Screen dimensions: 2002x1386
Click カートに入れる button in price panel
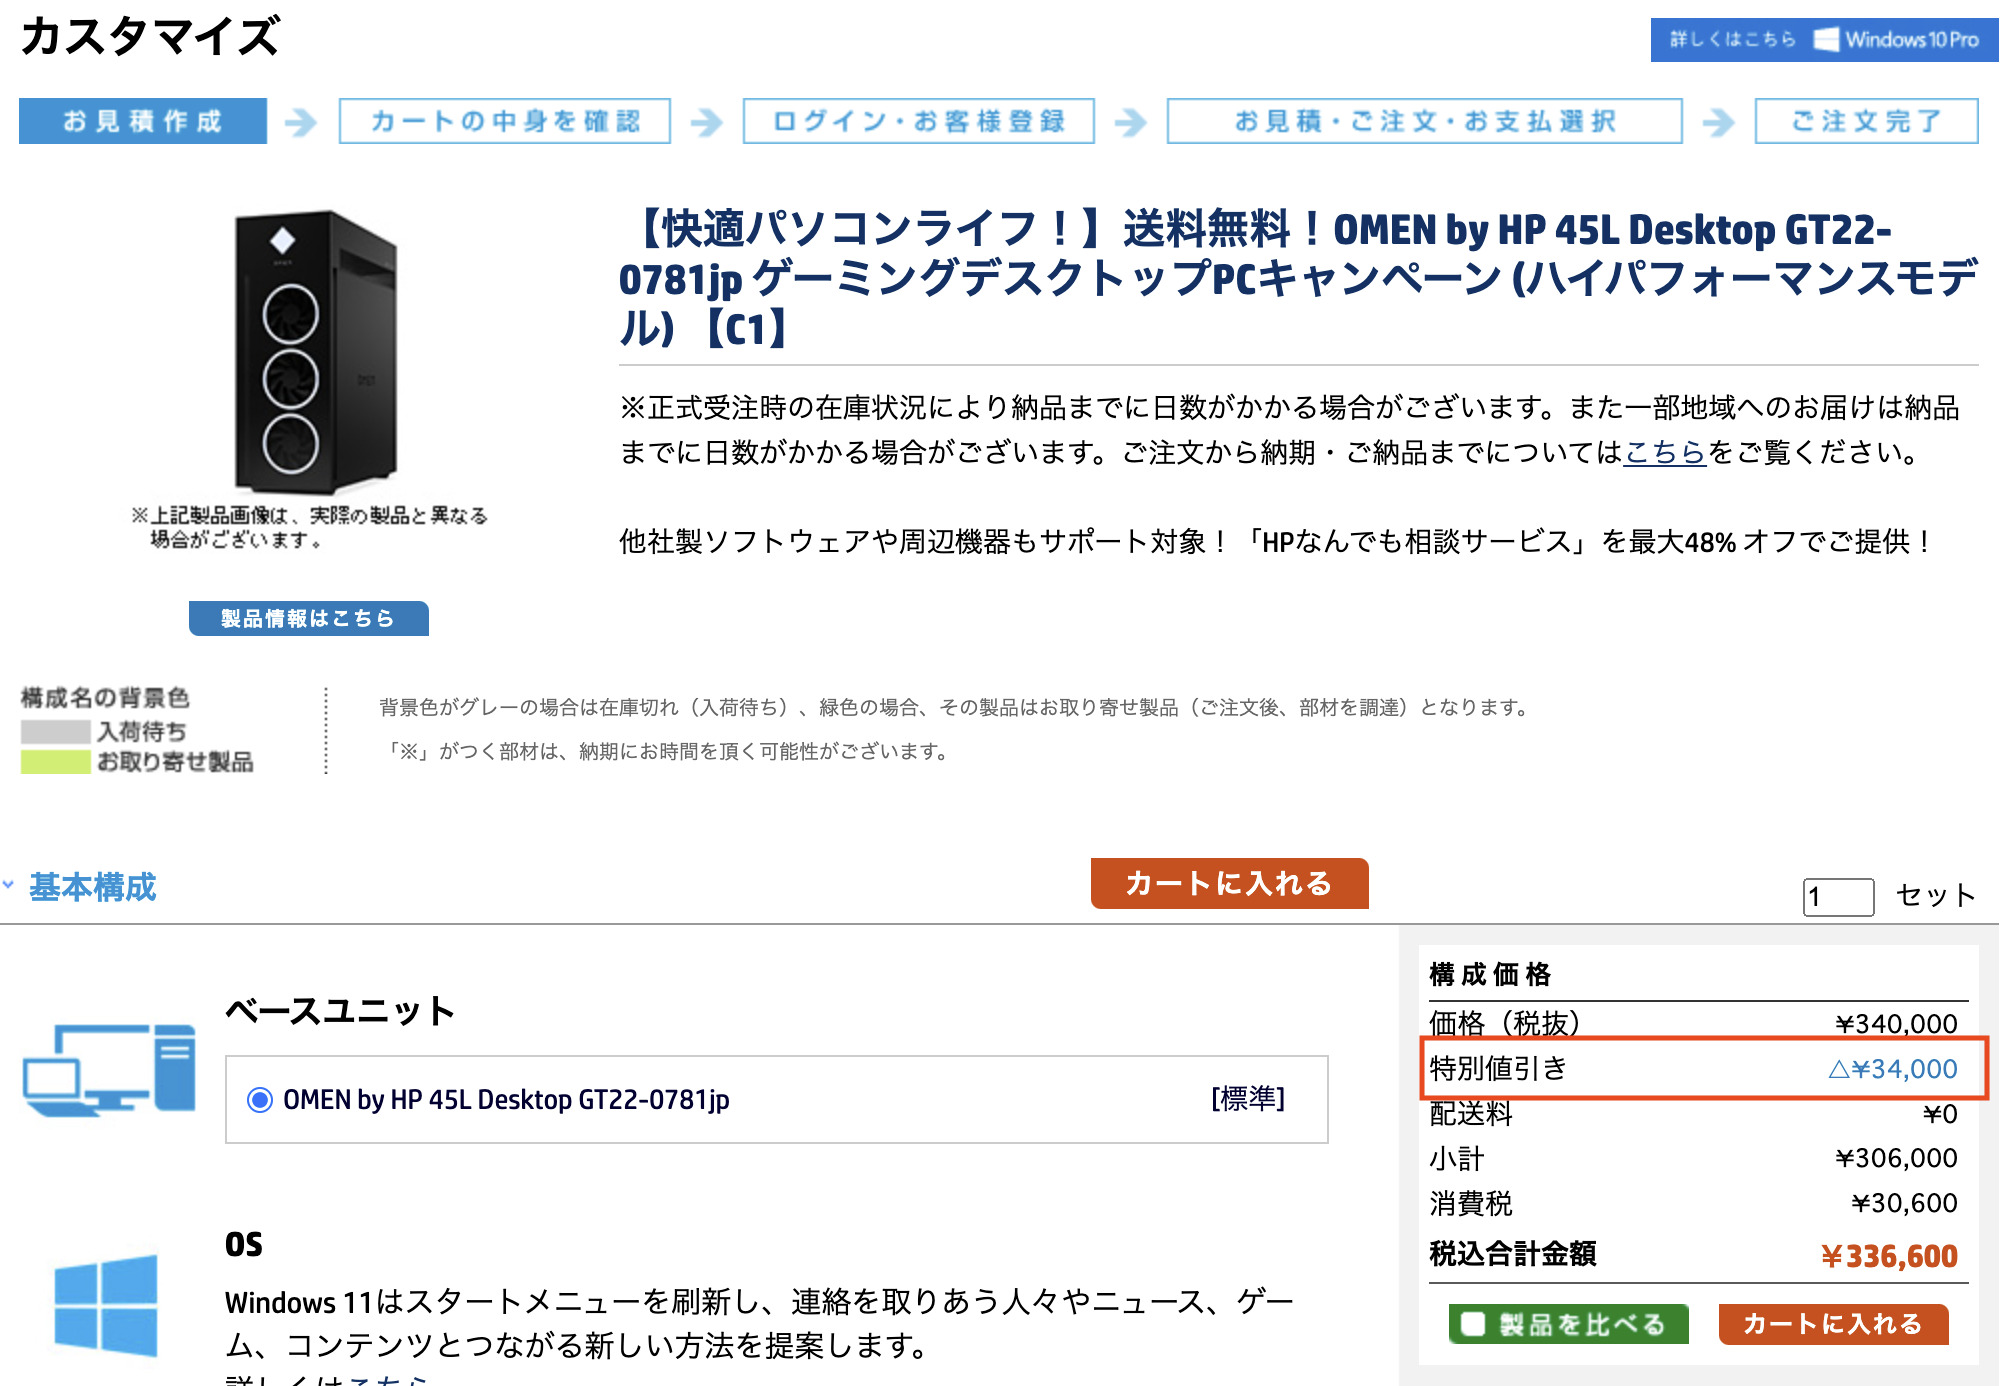coord(1833,1324)
